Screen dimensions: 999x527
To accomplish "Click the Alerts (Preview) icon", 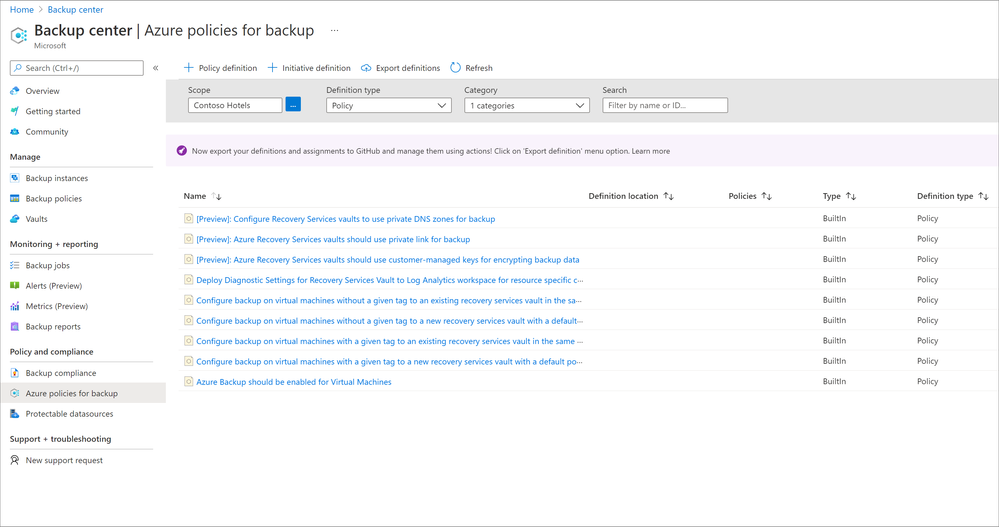I will [x=15, y=286].
